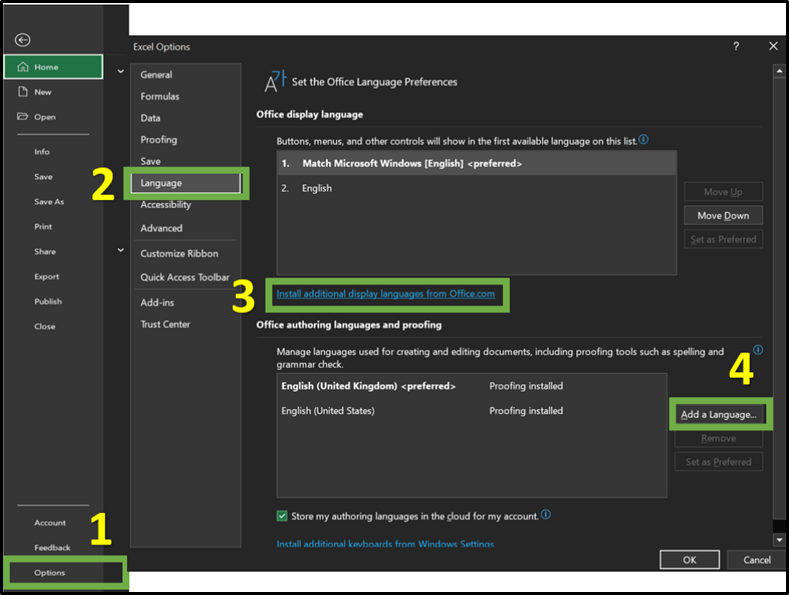Viewport: 789px width, 595px height.
Task: Click the scrollbar down arrow in options dialog
Action: point(779,540)
